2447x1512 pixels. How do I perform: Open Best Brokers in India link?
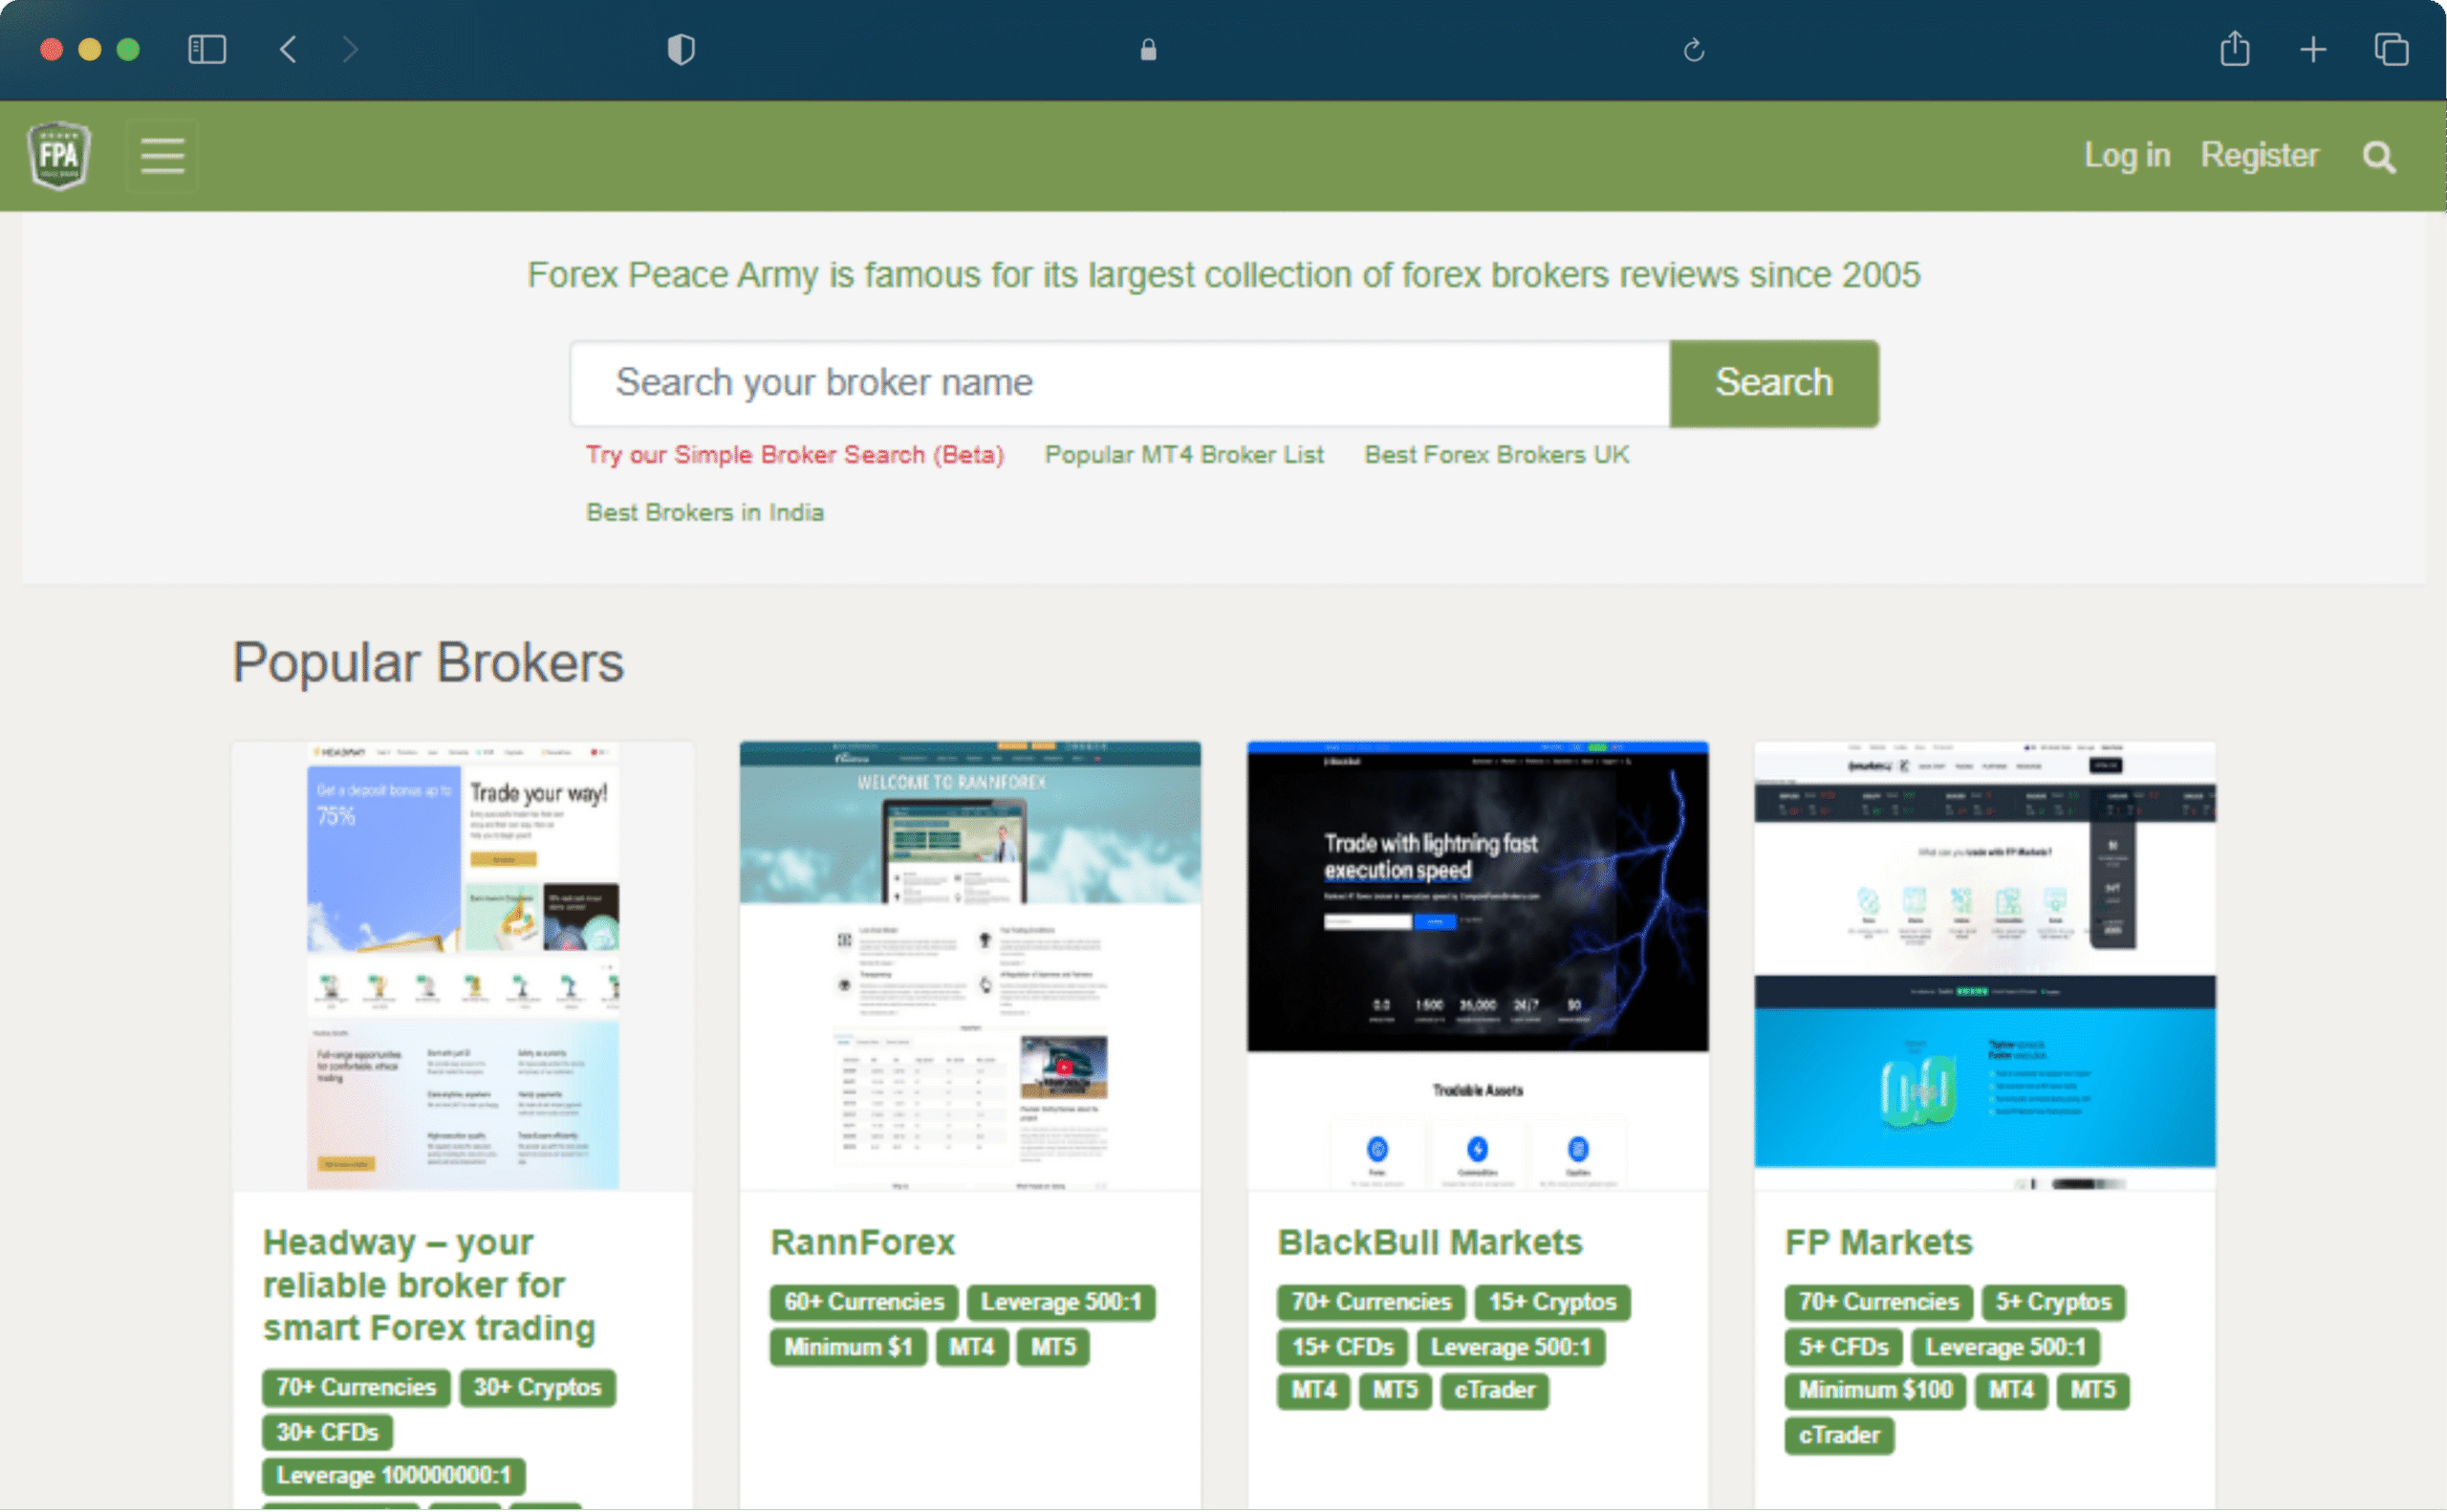click(705, 512)
